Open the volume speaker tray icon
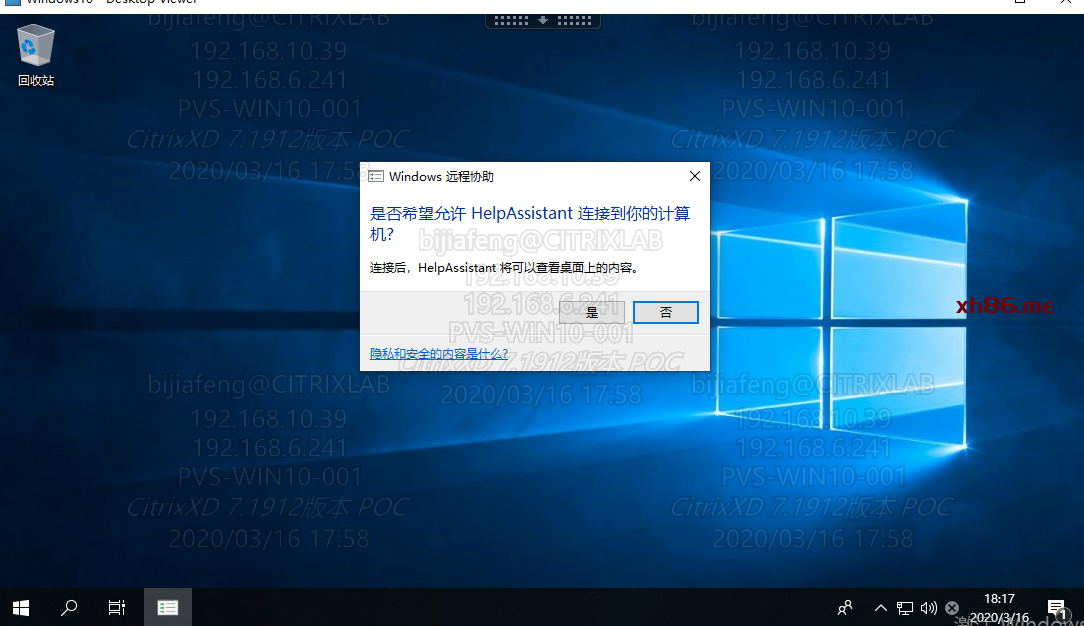This screenshot has height=626, width=1084. pyautogui.click(x=928, y=607)
